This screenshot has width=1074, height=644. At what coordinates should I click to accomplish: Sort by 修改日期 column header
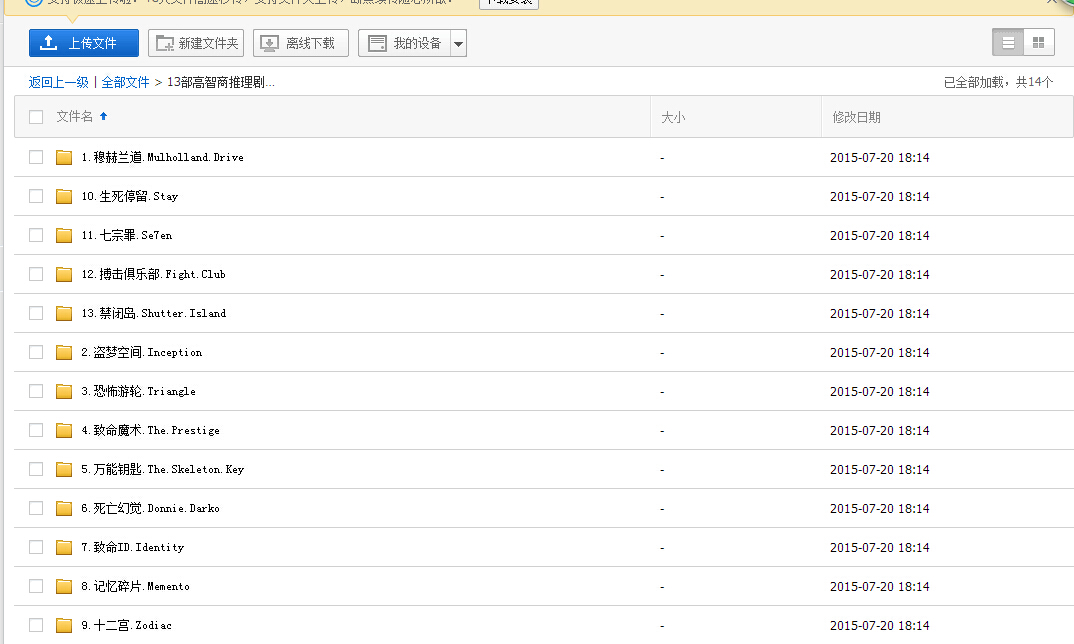pyautogui.click(x=856, y=117)
